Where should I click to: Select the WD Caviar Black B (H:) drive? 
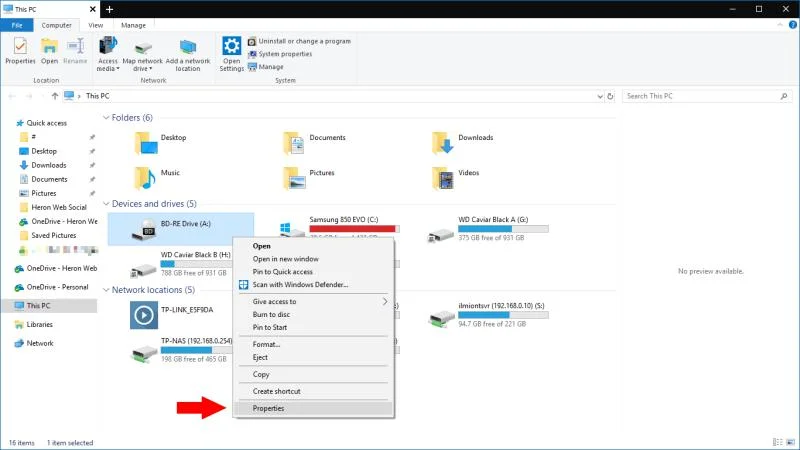(181, 264)
